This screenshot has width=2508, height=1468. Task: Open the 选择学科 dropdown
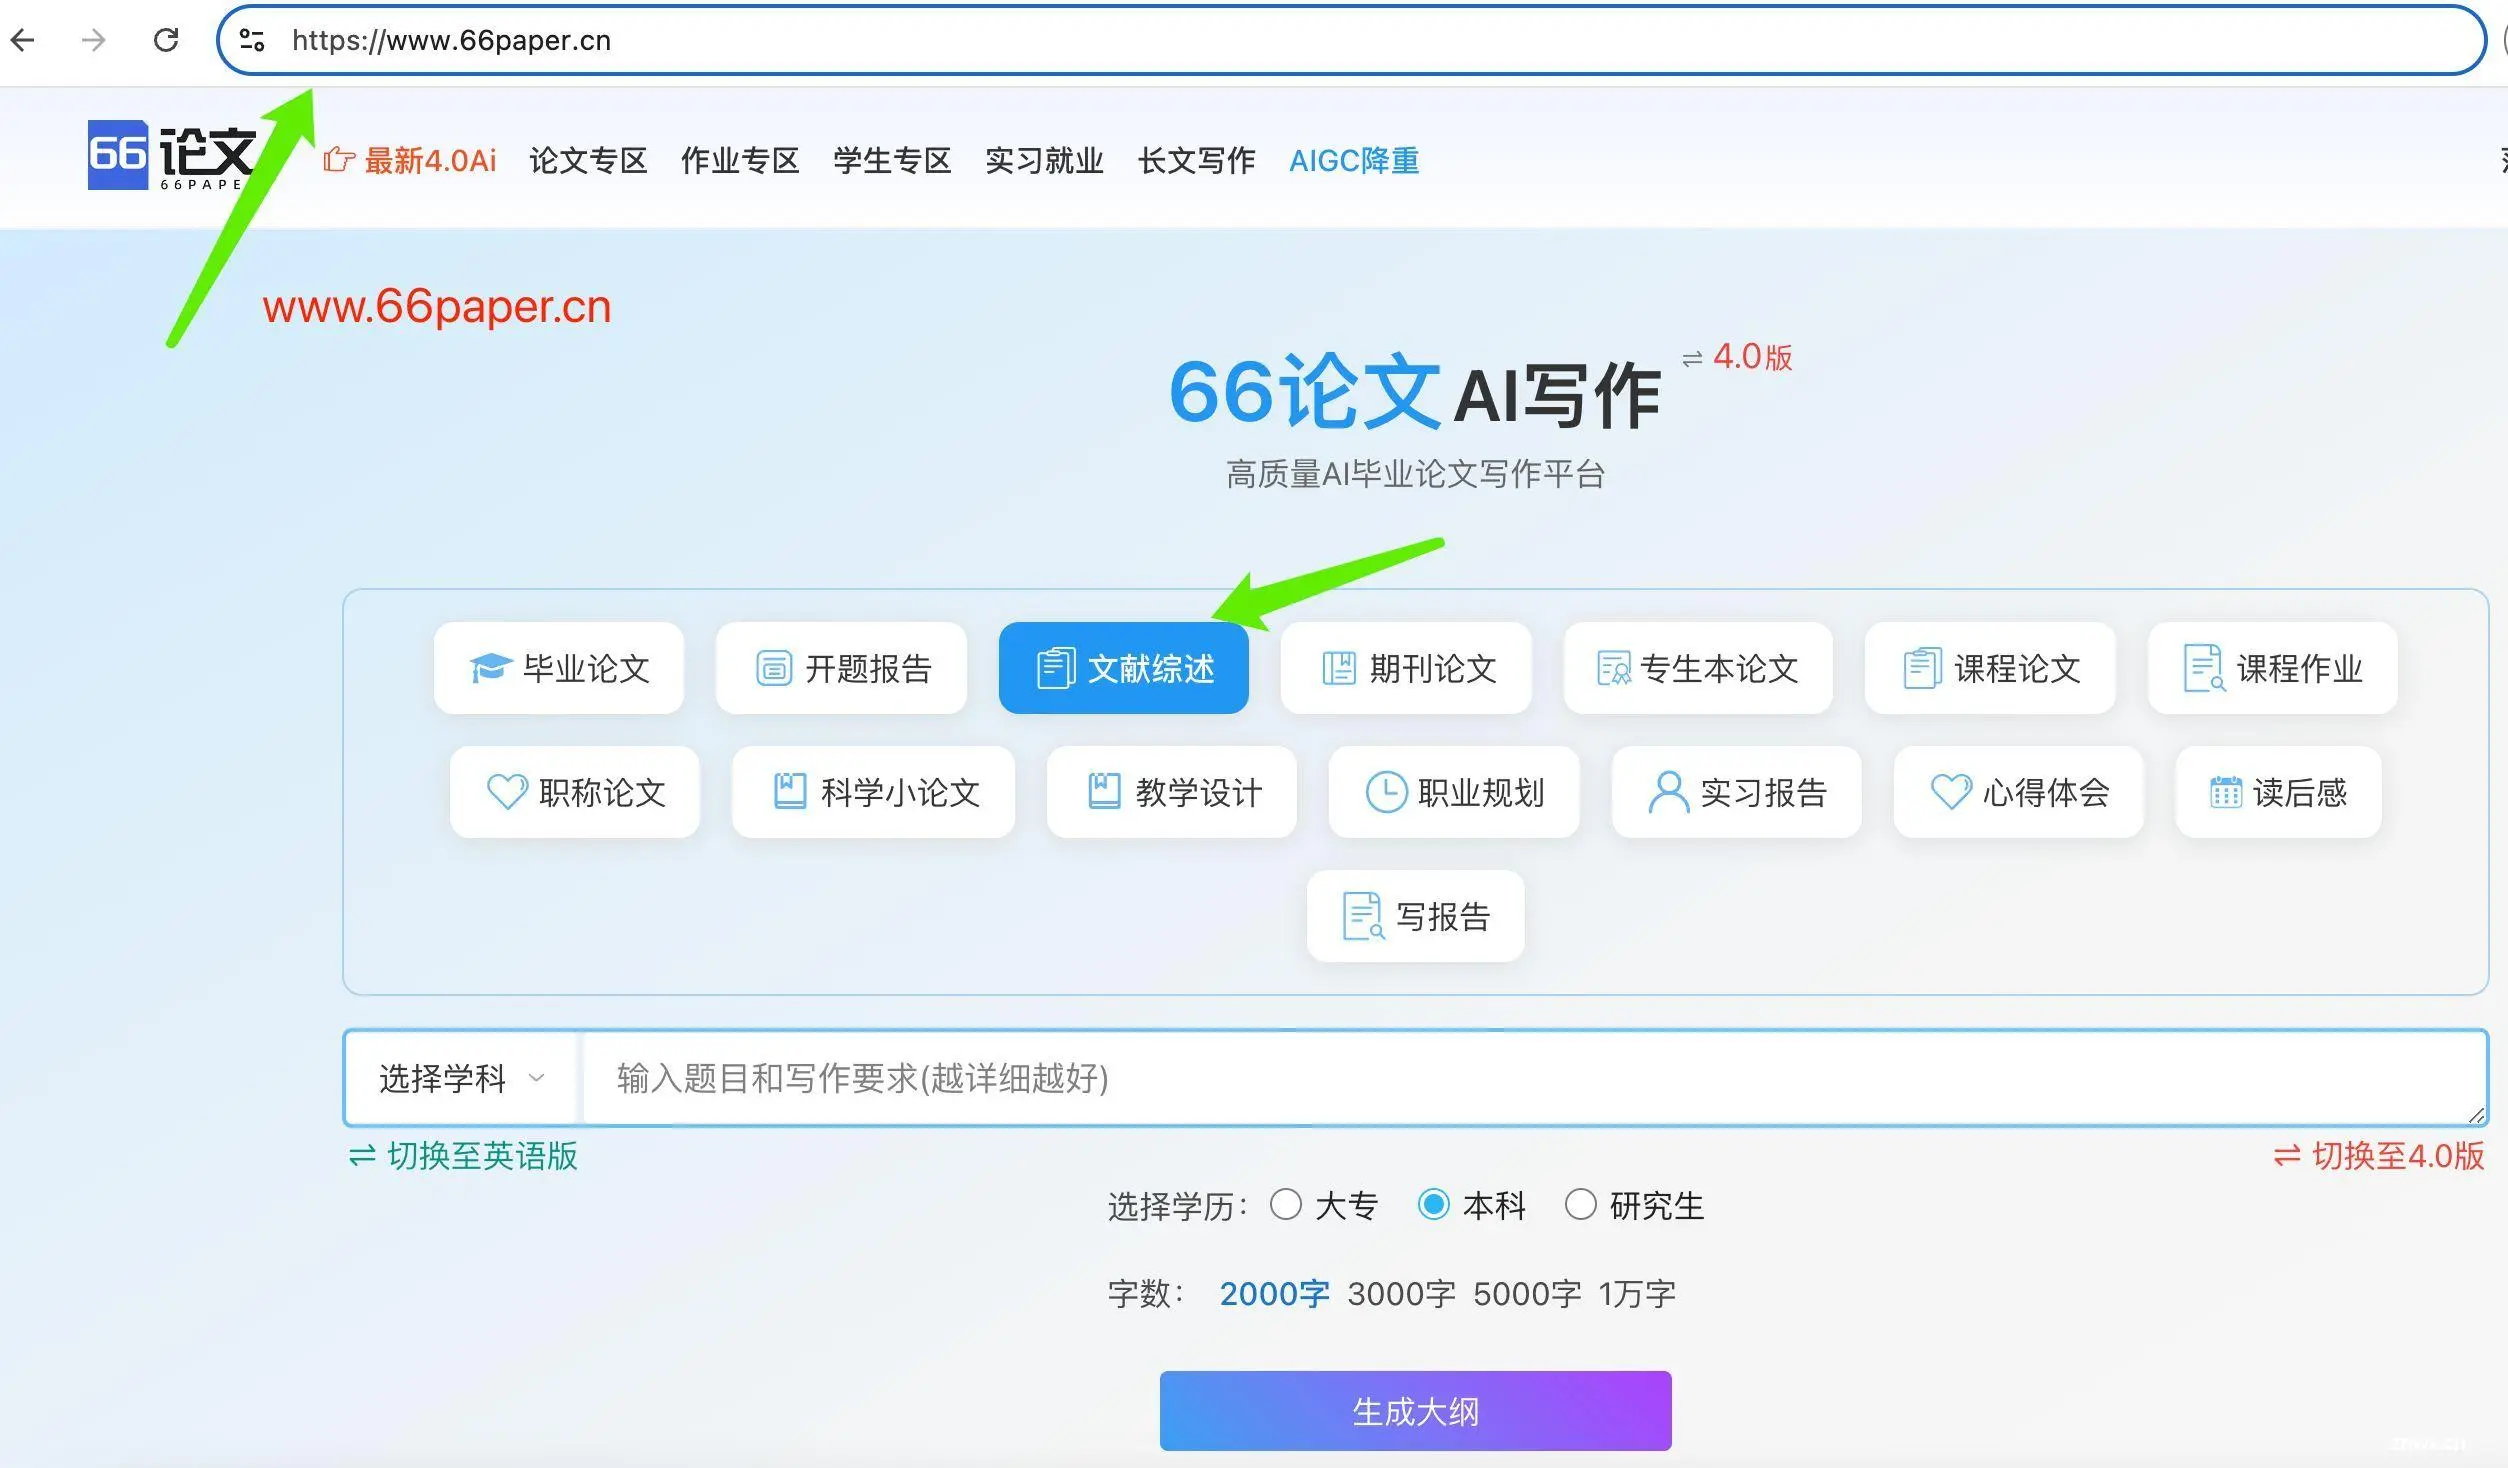click(461, 1078)
